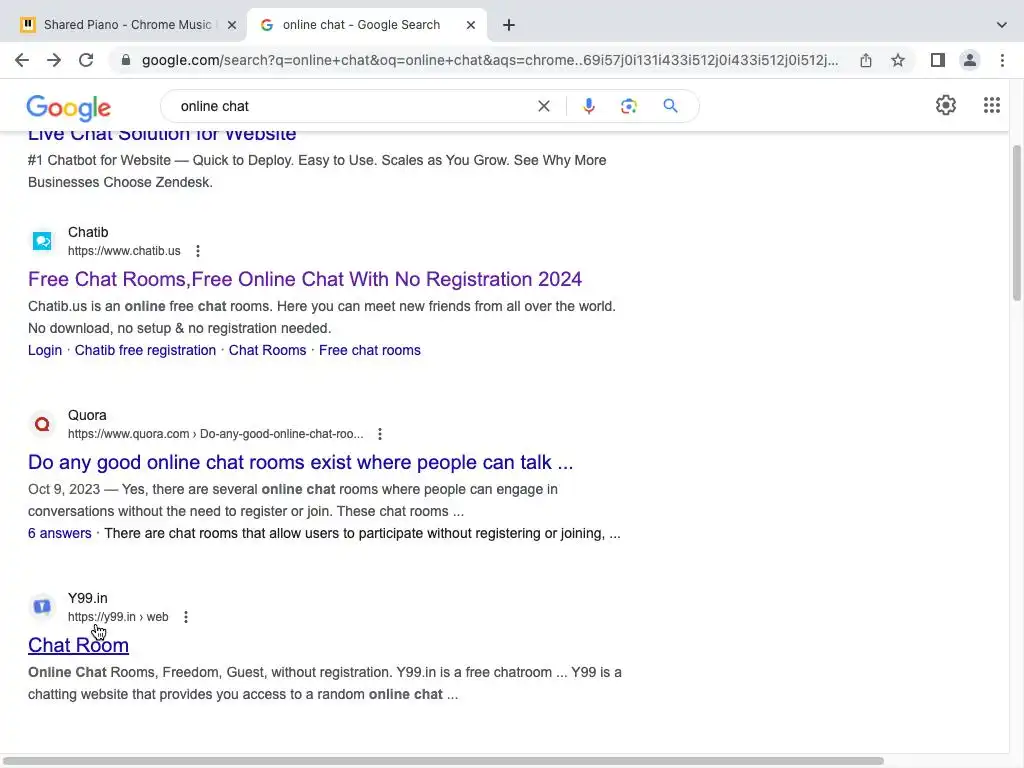
Task: Click inside the online chat search field
Action: (353, 106)
